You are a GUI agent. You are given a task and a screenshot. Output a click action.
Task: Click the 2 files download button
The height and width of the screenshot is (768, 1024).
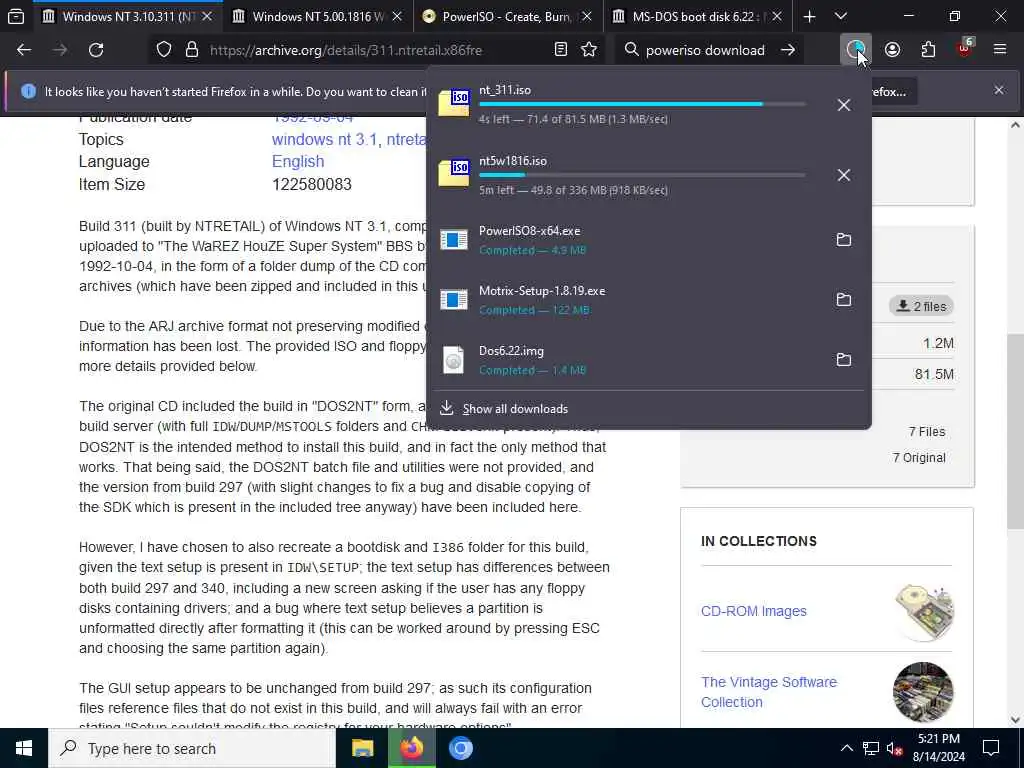(921, 306)
